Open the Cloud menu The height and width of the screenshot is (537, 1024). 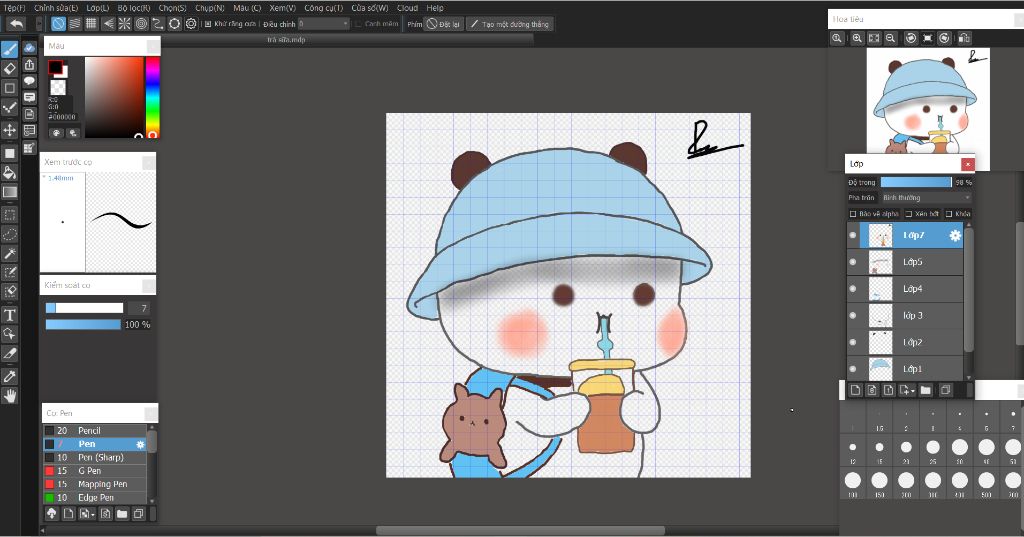point(408,8)
